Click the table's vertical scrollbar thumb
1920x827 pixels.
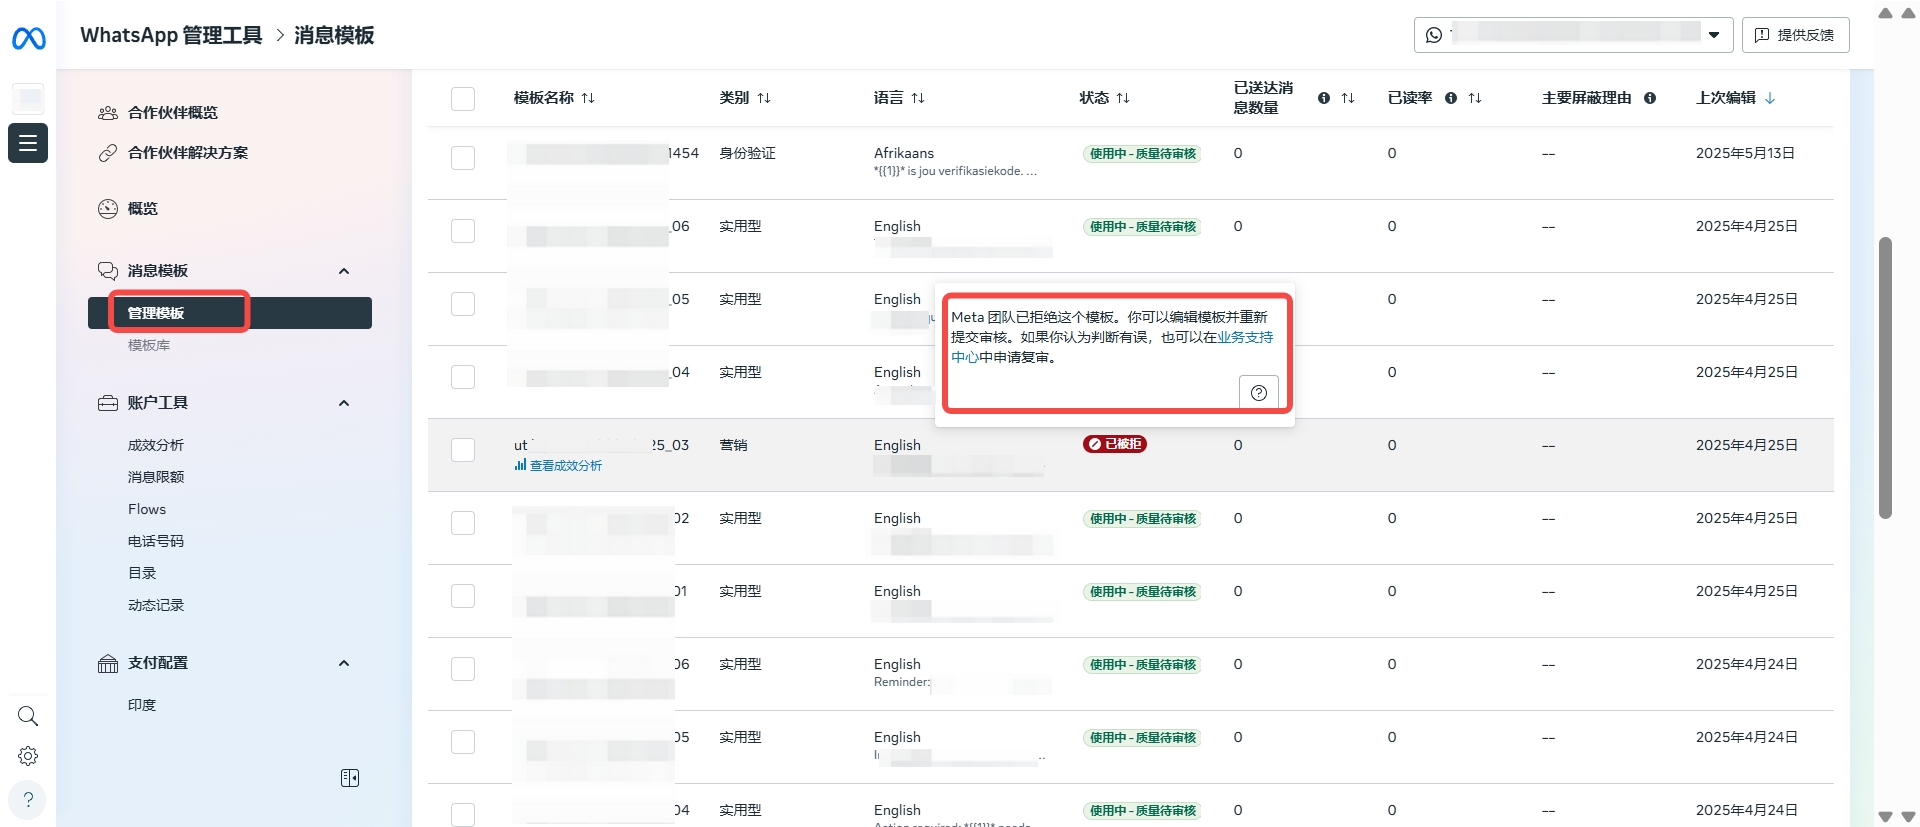click(x=1885, y=378)
